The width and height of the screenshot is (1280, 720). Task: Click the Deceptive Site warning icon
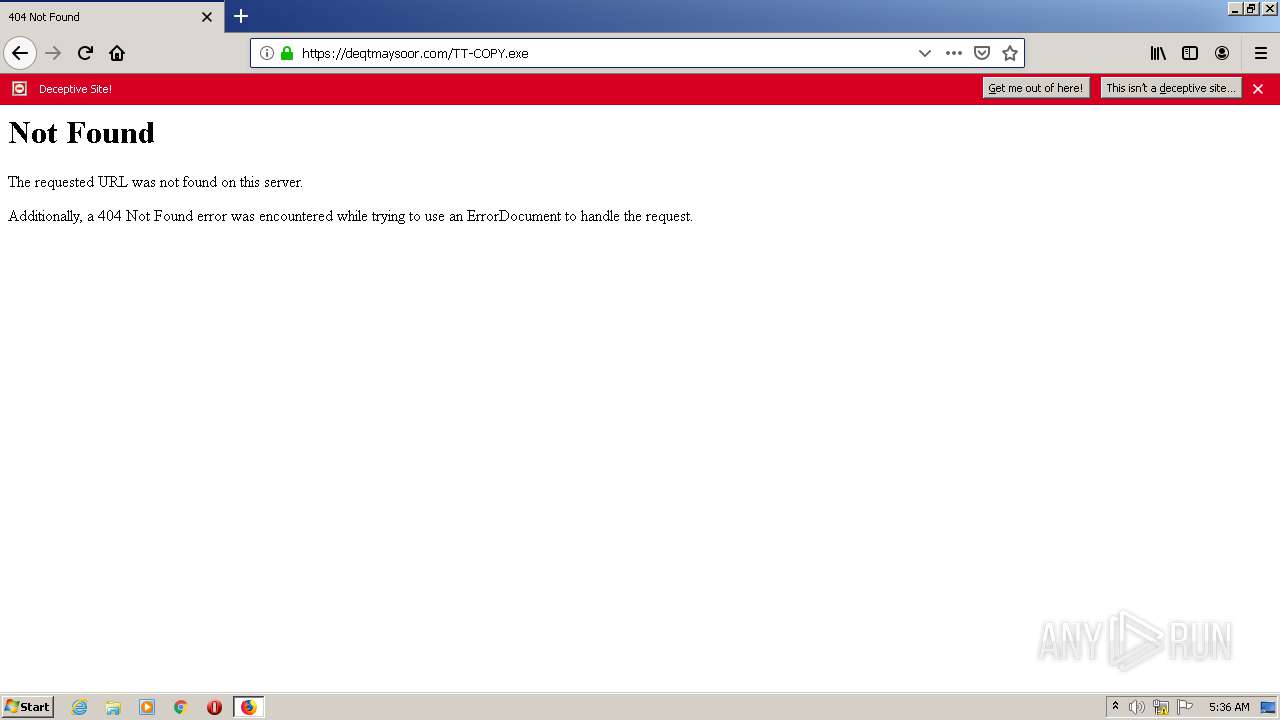[19, 89]
